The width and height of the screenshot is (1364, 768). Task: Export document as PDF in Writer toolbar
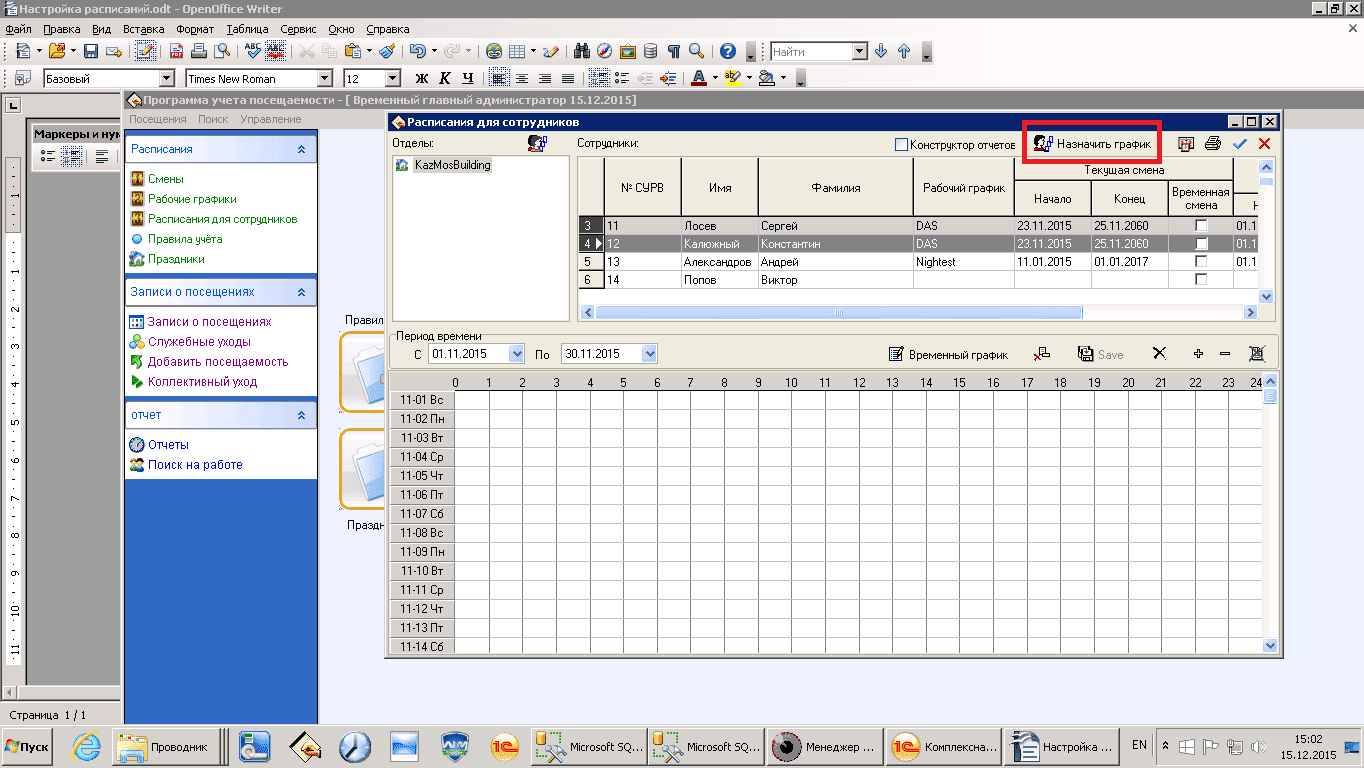point(176,51)
